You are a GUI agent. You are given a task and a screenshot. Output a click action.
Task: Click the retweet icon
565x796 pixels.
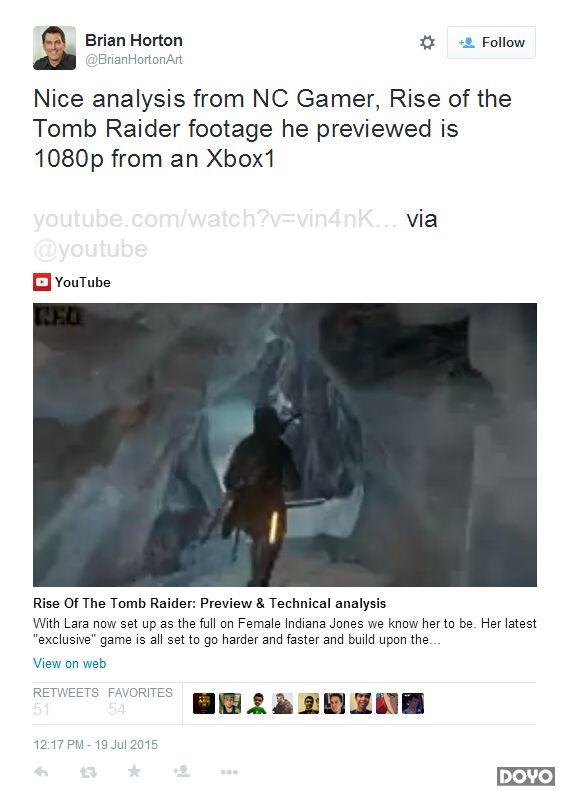point(88,772)
